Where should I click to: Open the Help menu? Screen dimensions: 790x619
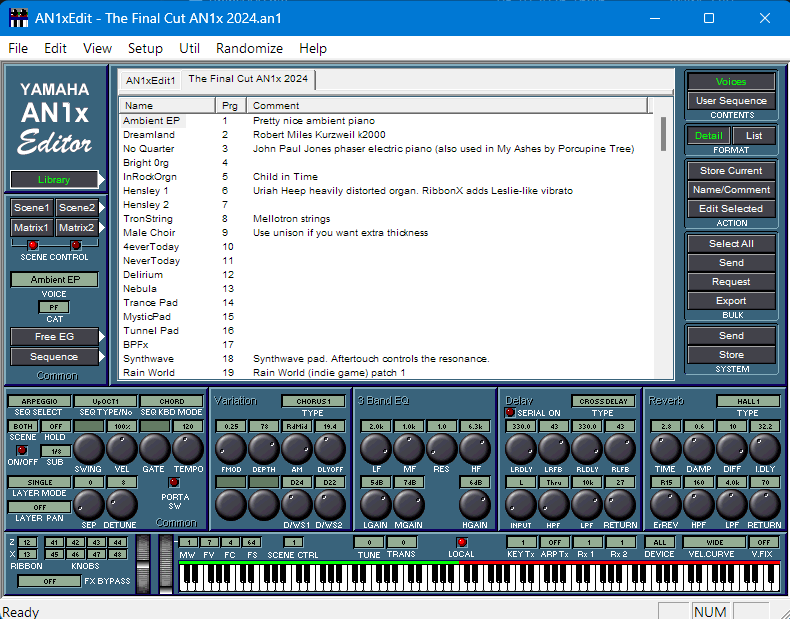pyautogui.click(x=313, y=48)
